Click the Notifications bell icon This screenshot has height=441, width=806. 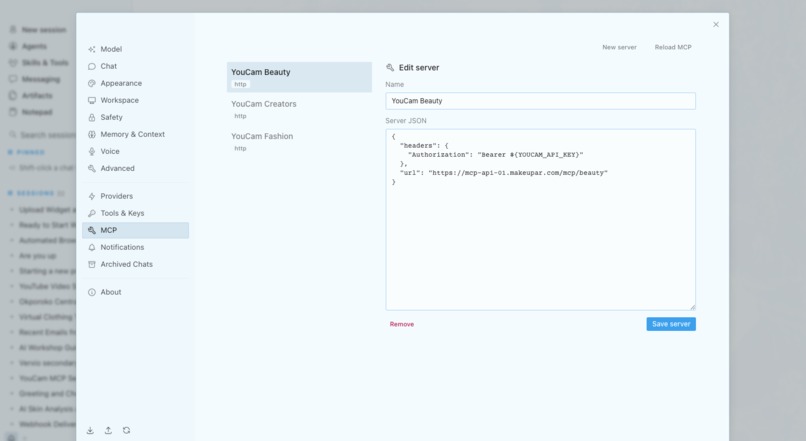click(91, 247)
